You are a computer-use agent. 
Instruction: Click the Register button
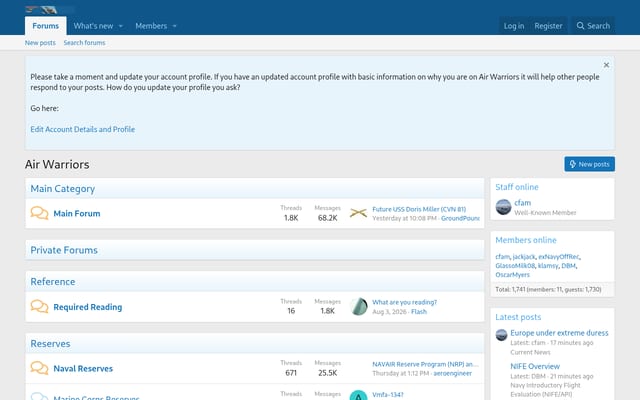point(548,26)
